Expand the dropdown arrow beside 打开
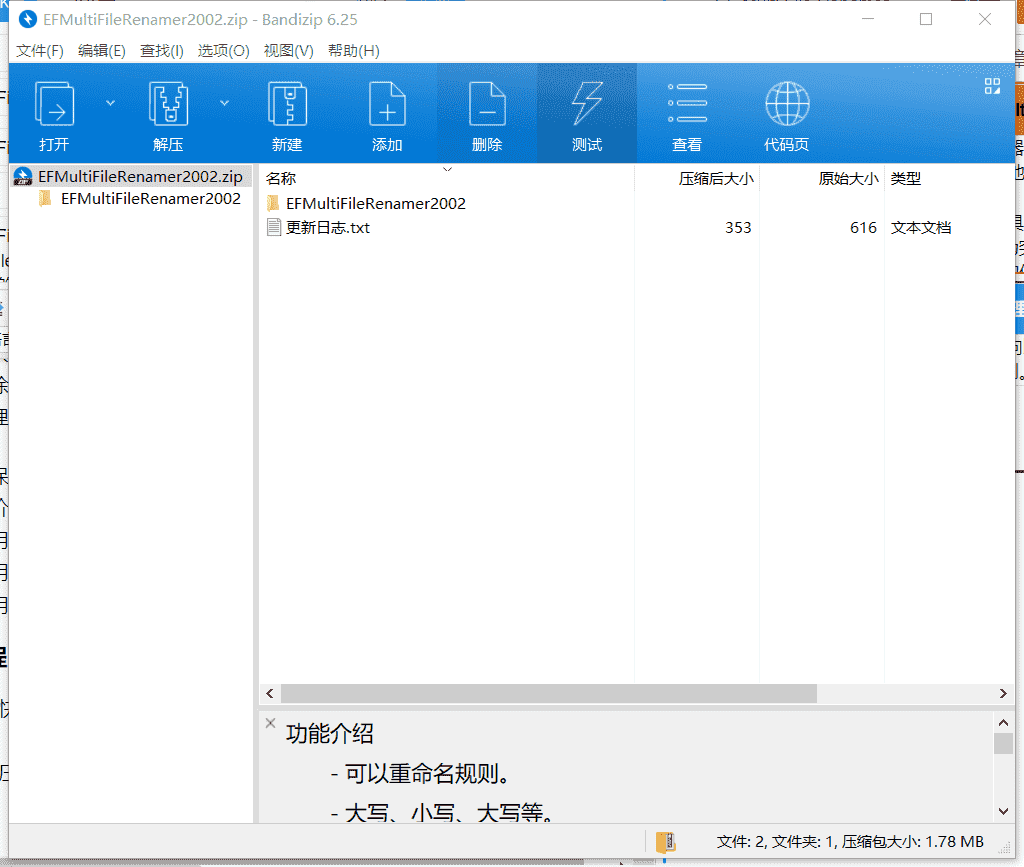This screenshot has height=867, width=1024. coord(110,103)
